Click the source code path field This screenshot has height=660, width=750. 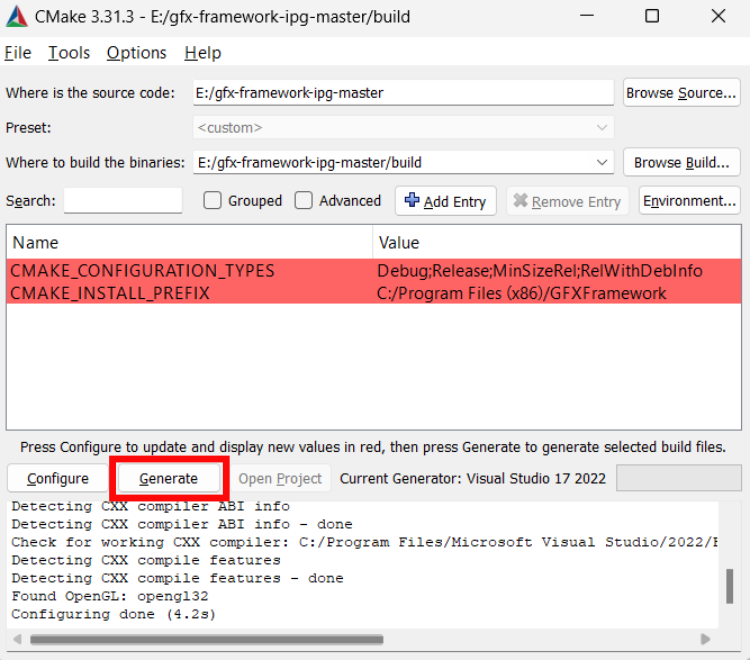(403, 93)
